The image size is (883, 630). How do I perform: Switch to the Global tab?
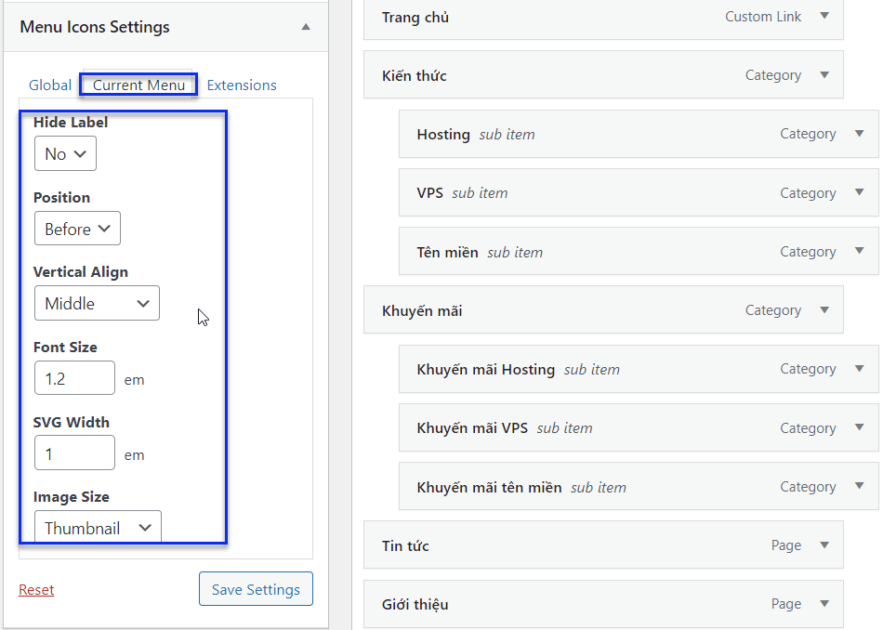[x=49, y=85]
